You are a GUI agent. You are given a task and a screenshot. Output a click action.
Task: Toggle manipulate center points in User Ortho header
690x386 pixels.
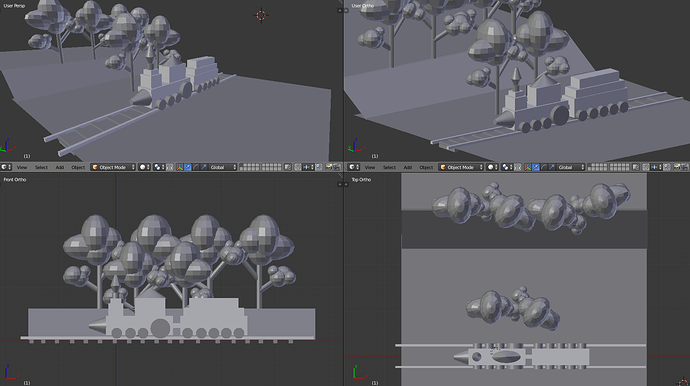(518, 167)
